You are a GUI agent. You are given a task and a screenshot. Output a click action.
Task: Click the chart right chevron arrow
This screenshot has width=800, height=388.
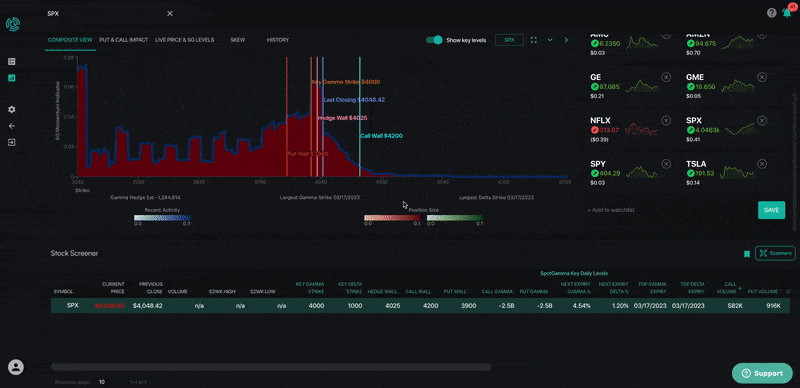pyautogui.click(x=566, y=40)
